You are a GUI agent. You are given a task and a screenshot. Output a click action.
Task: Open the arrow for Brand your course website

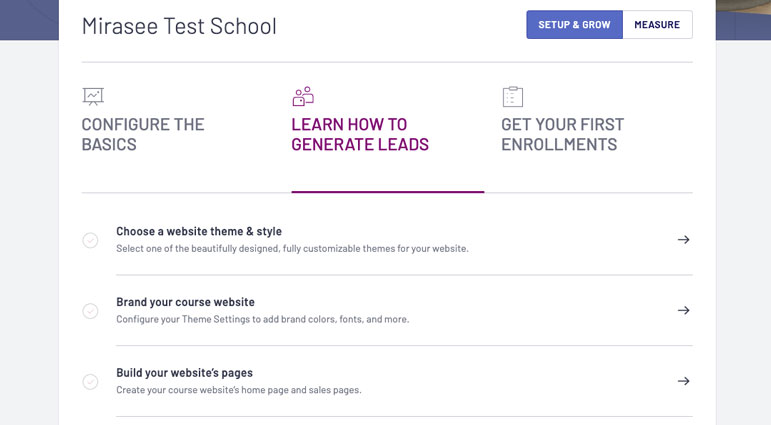(683, 310)
